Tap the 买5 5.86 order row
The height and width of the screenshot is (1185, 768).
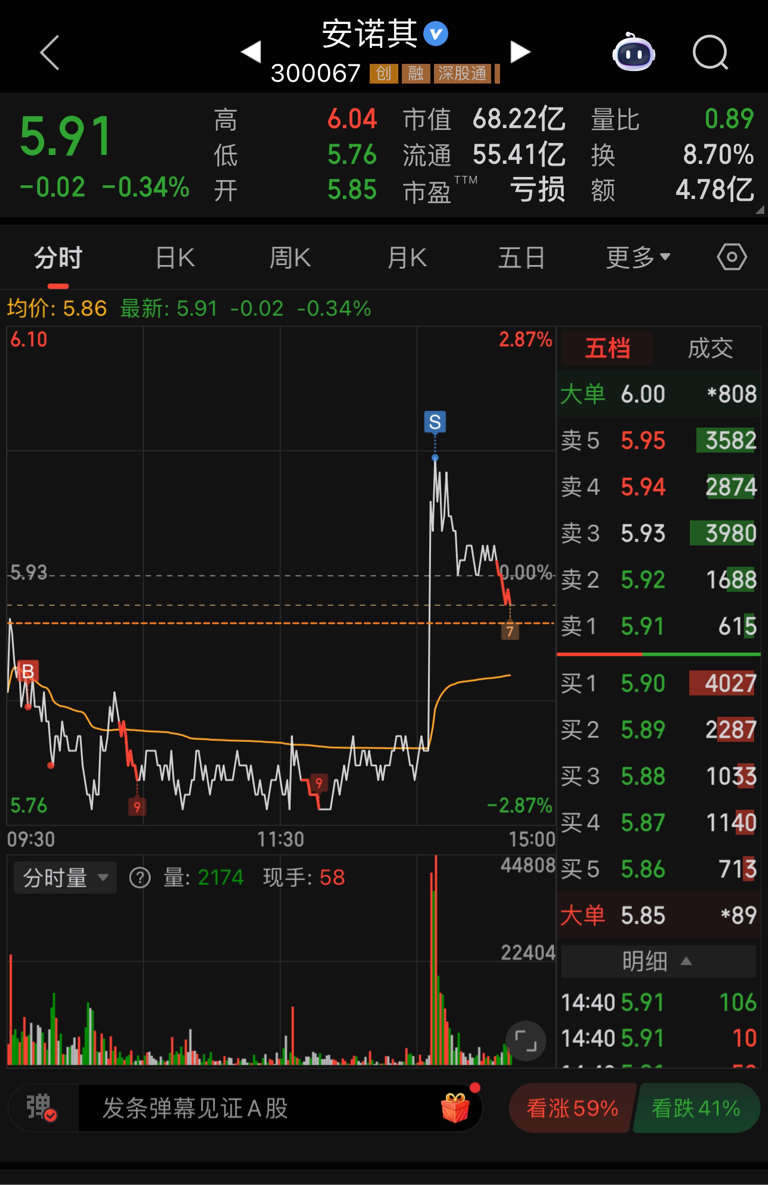[x=658, y=869]
